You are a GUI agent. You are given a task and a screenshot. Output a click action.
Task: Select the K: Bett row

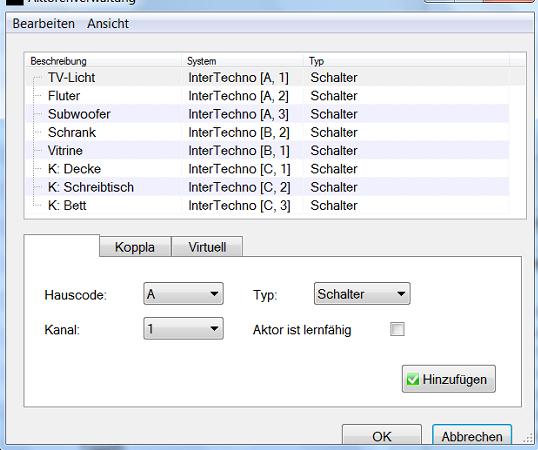point(267,205)
